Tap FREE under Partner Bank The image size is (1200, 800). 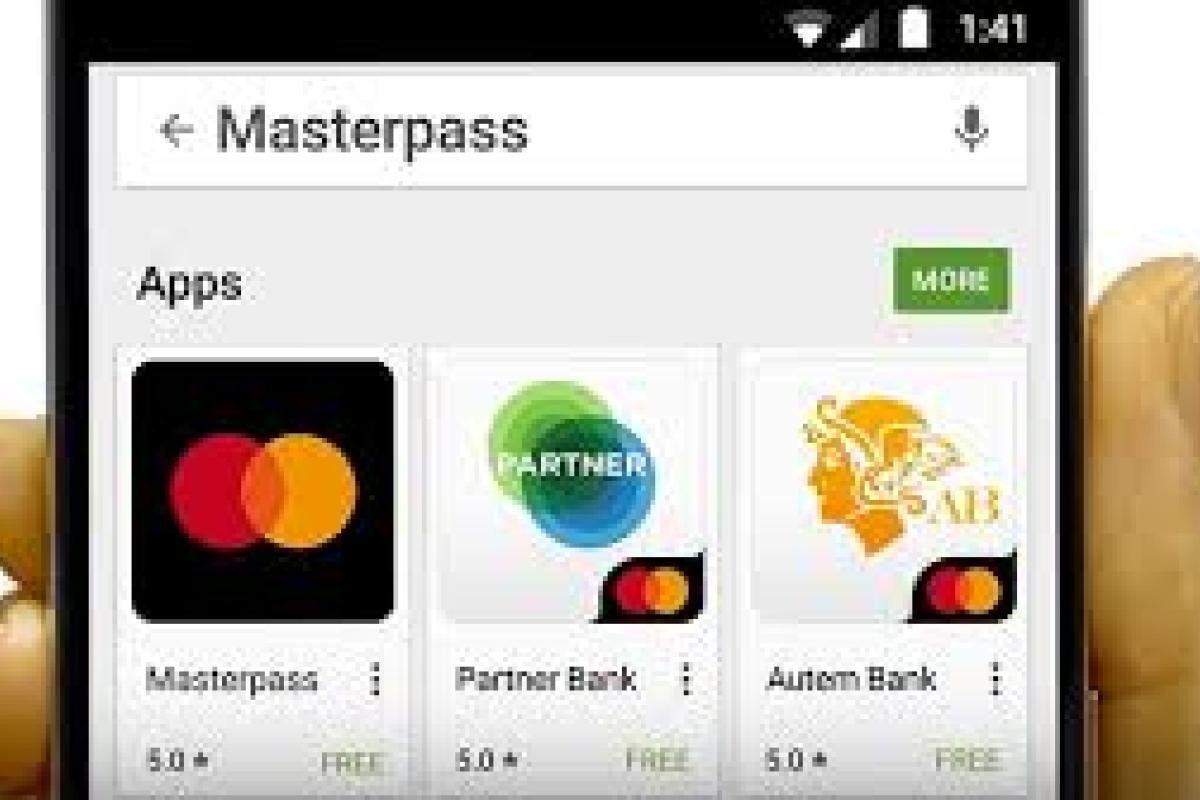(x=659, y=761)
